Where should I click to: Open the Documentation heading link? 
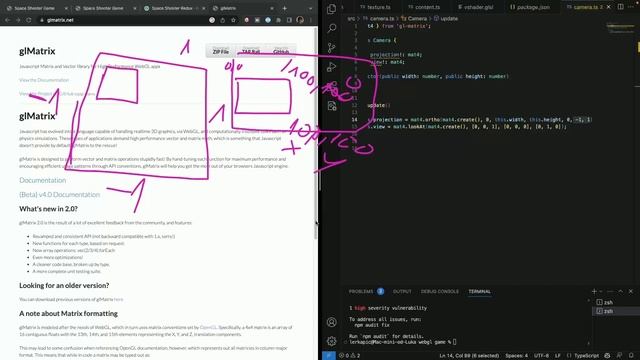pos(42,180)
